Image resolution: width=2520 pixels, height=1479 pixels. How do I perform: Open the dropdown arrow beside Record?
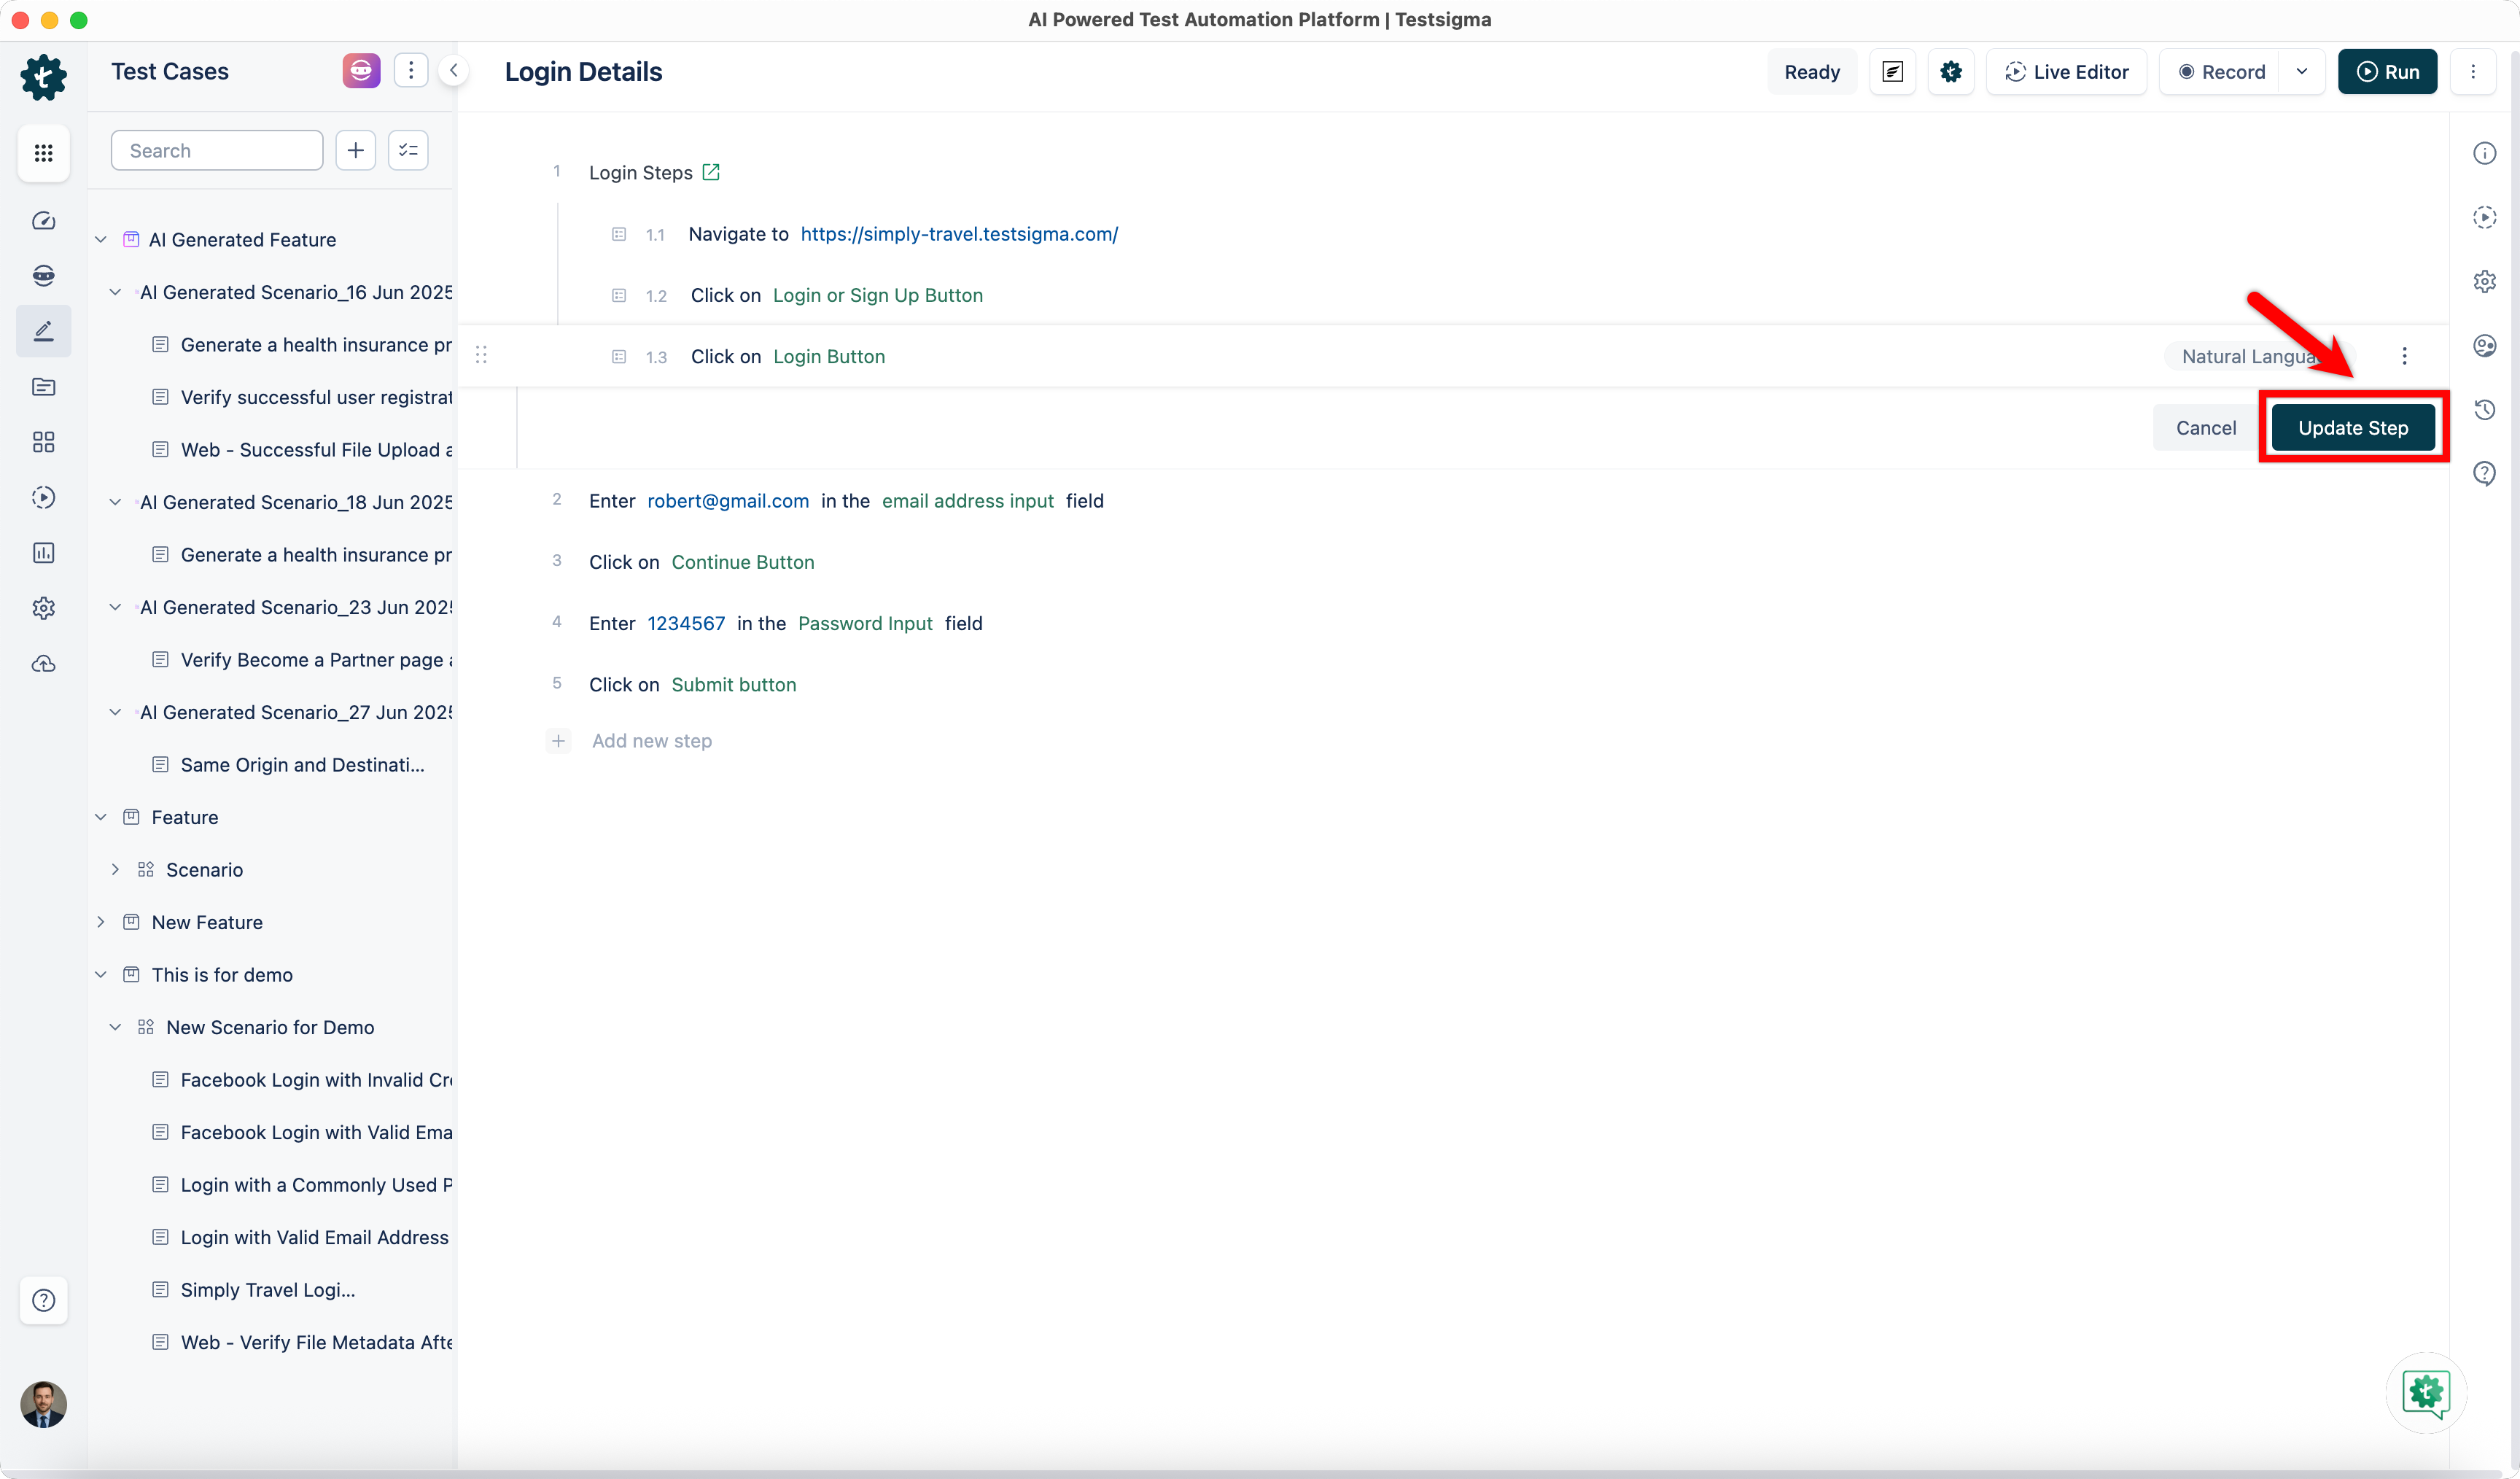point(2301,72)
